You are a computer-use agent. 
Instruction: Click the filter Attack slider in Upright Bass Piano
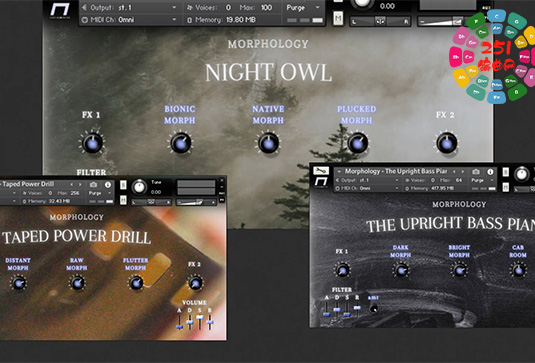(327, 309)
